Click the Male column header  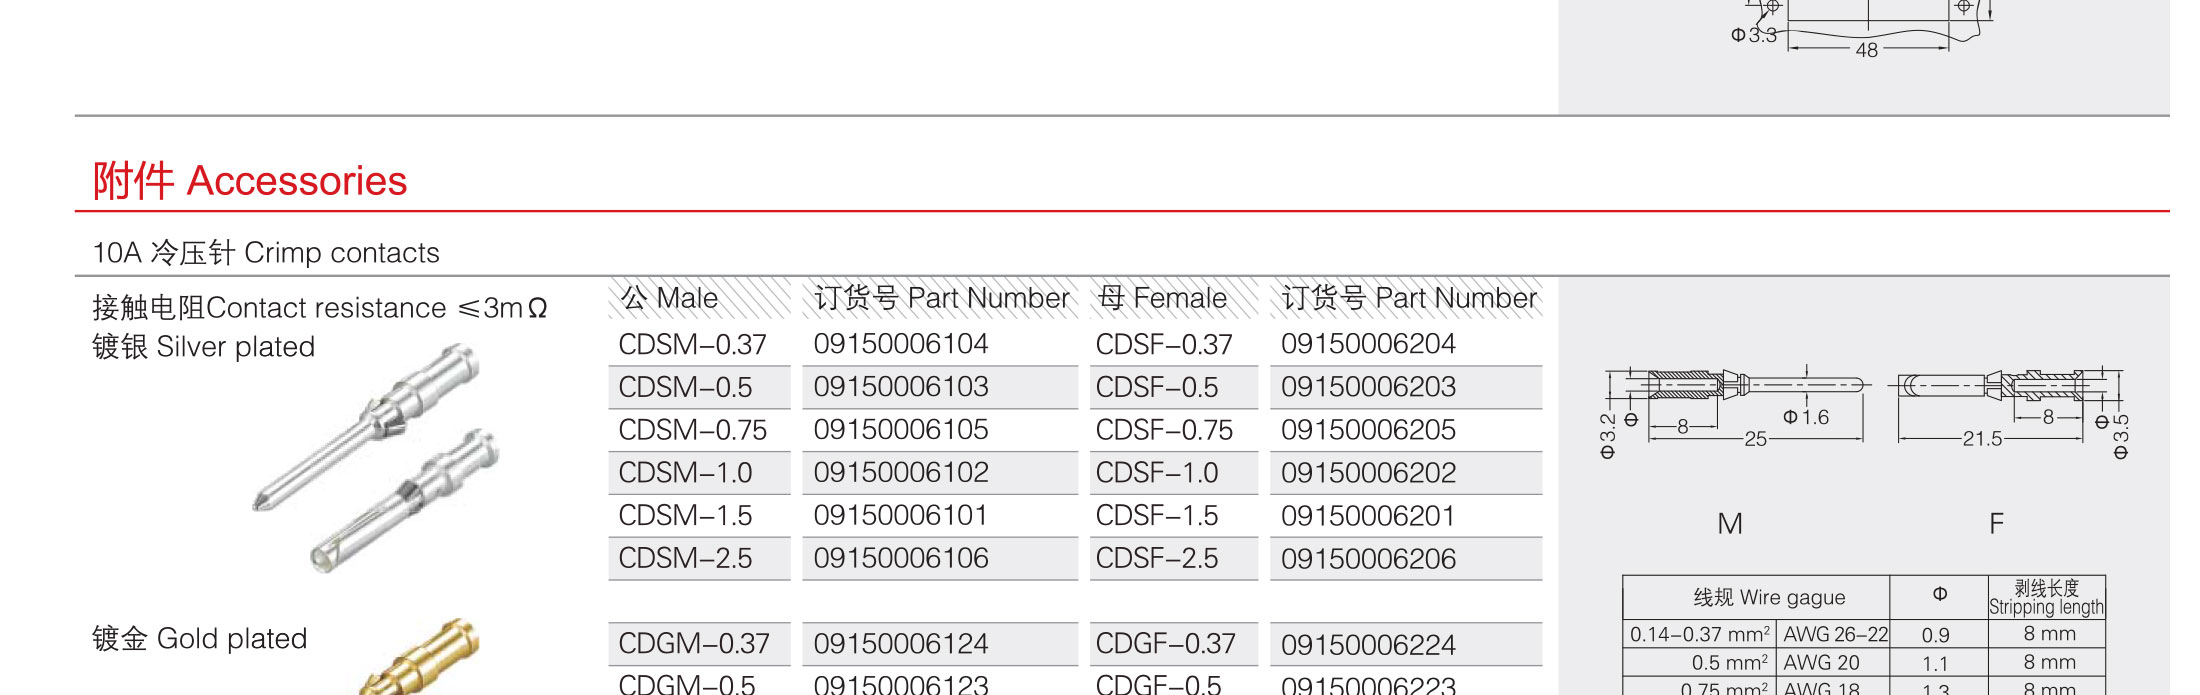coord(670,298)
